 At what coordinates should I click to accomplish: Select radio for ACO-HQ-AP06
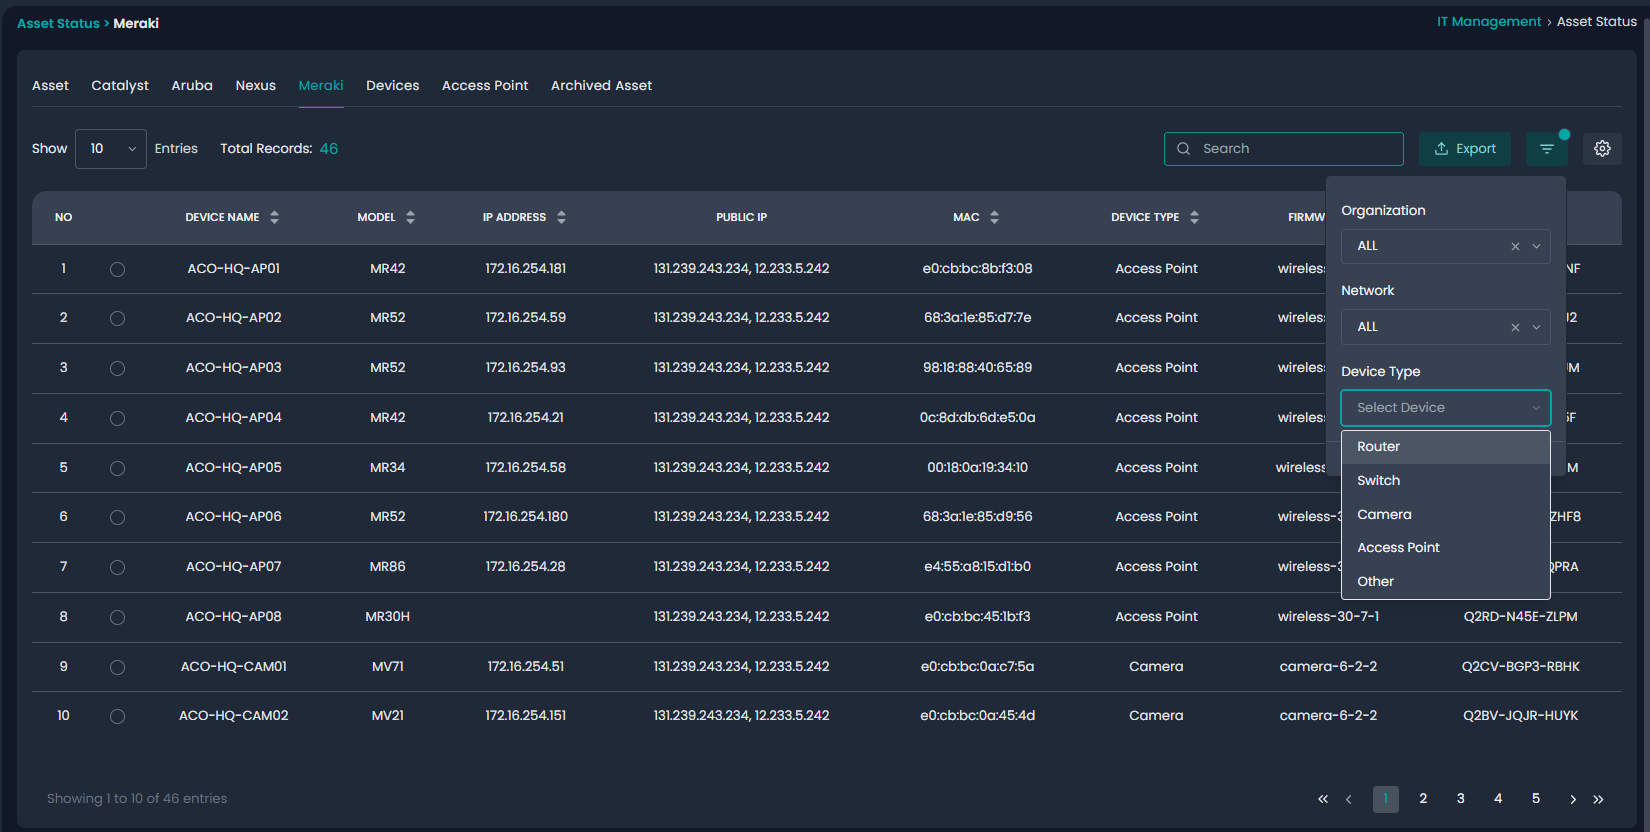(x=117, y=517)
